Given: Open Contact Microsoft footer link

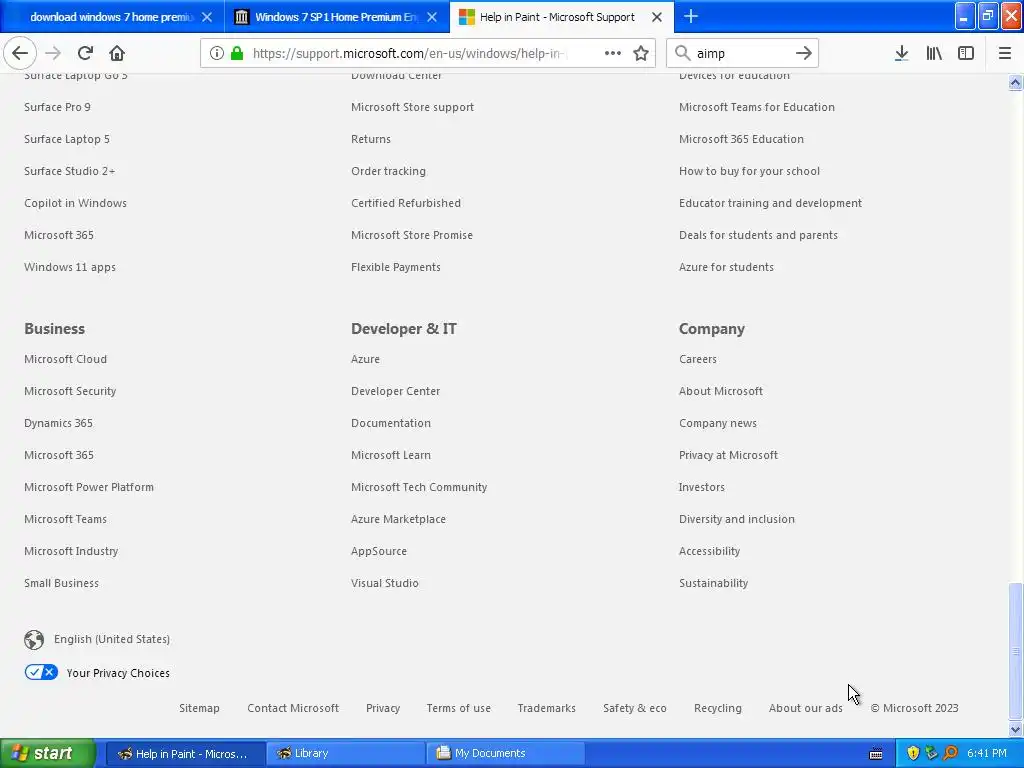Looking at the screenshot, I should click(x=293, y=708).
